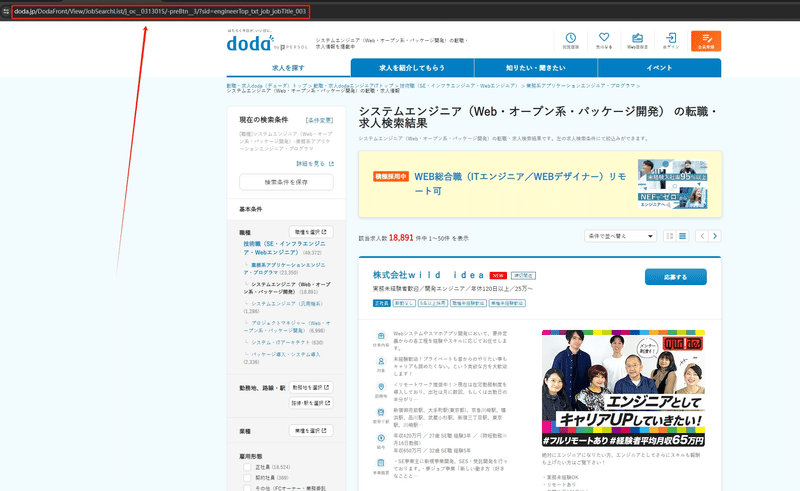Click the 職種未経験歓迎 tag
This screenshot has height=491, width=800.
[x=468, y=303]
